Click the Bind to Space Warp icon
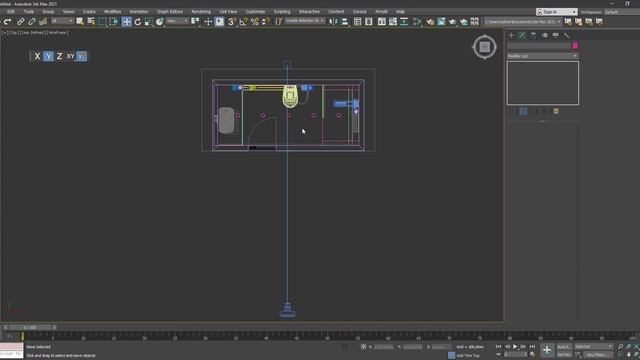 point(43,22)
